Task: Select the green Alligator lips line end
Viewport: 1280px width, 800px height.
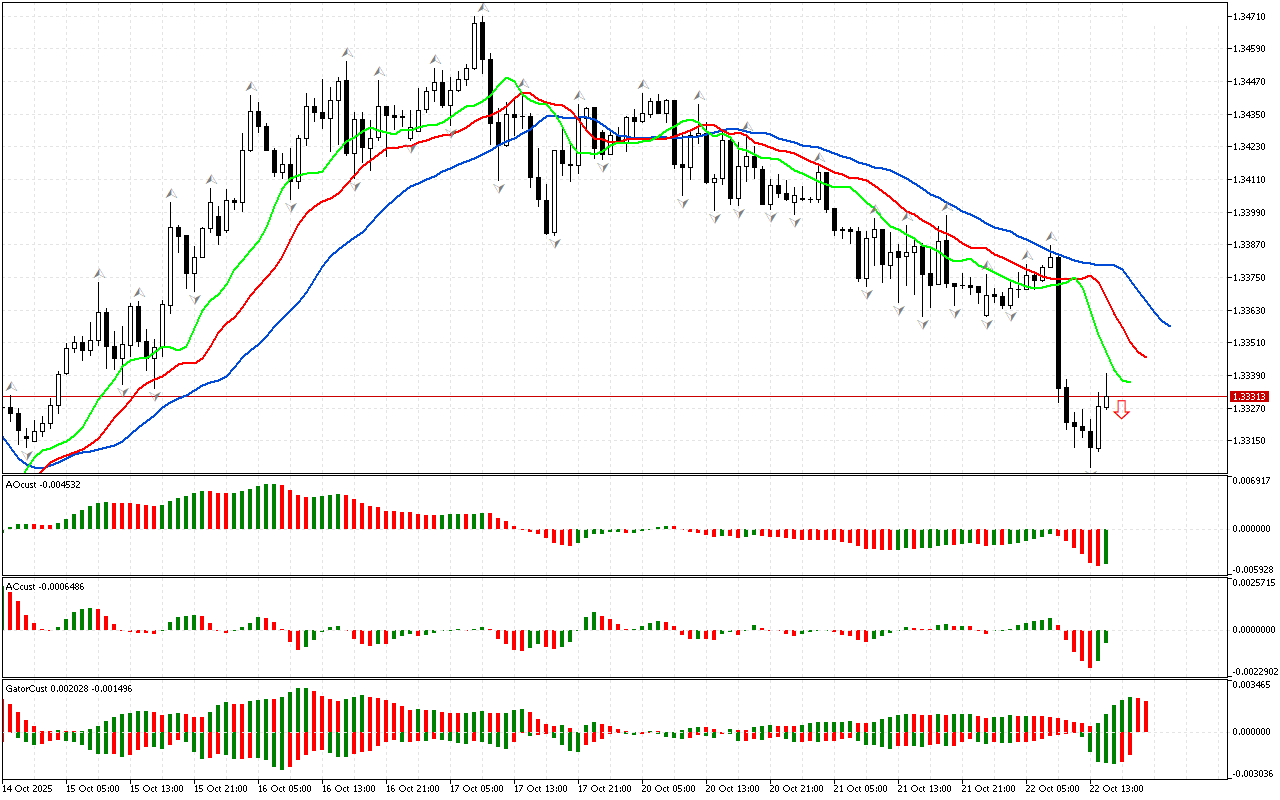Action: coord(1126,382)
